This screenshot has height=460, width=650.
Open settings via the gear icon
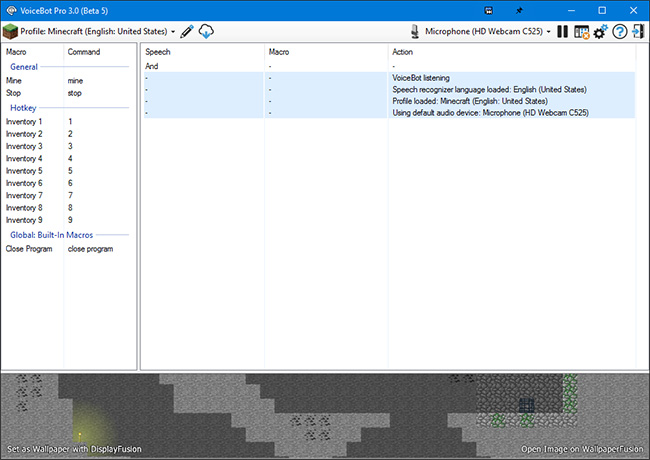click(600, 31)
